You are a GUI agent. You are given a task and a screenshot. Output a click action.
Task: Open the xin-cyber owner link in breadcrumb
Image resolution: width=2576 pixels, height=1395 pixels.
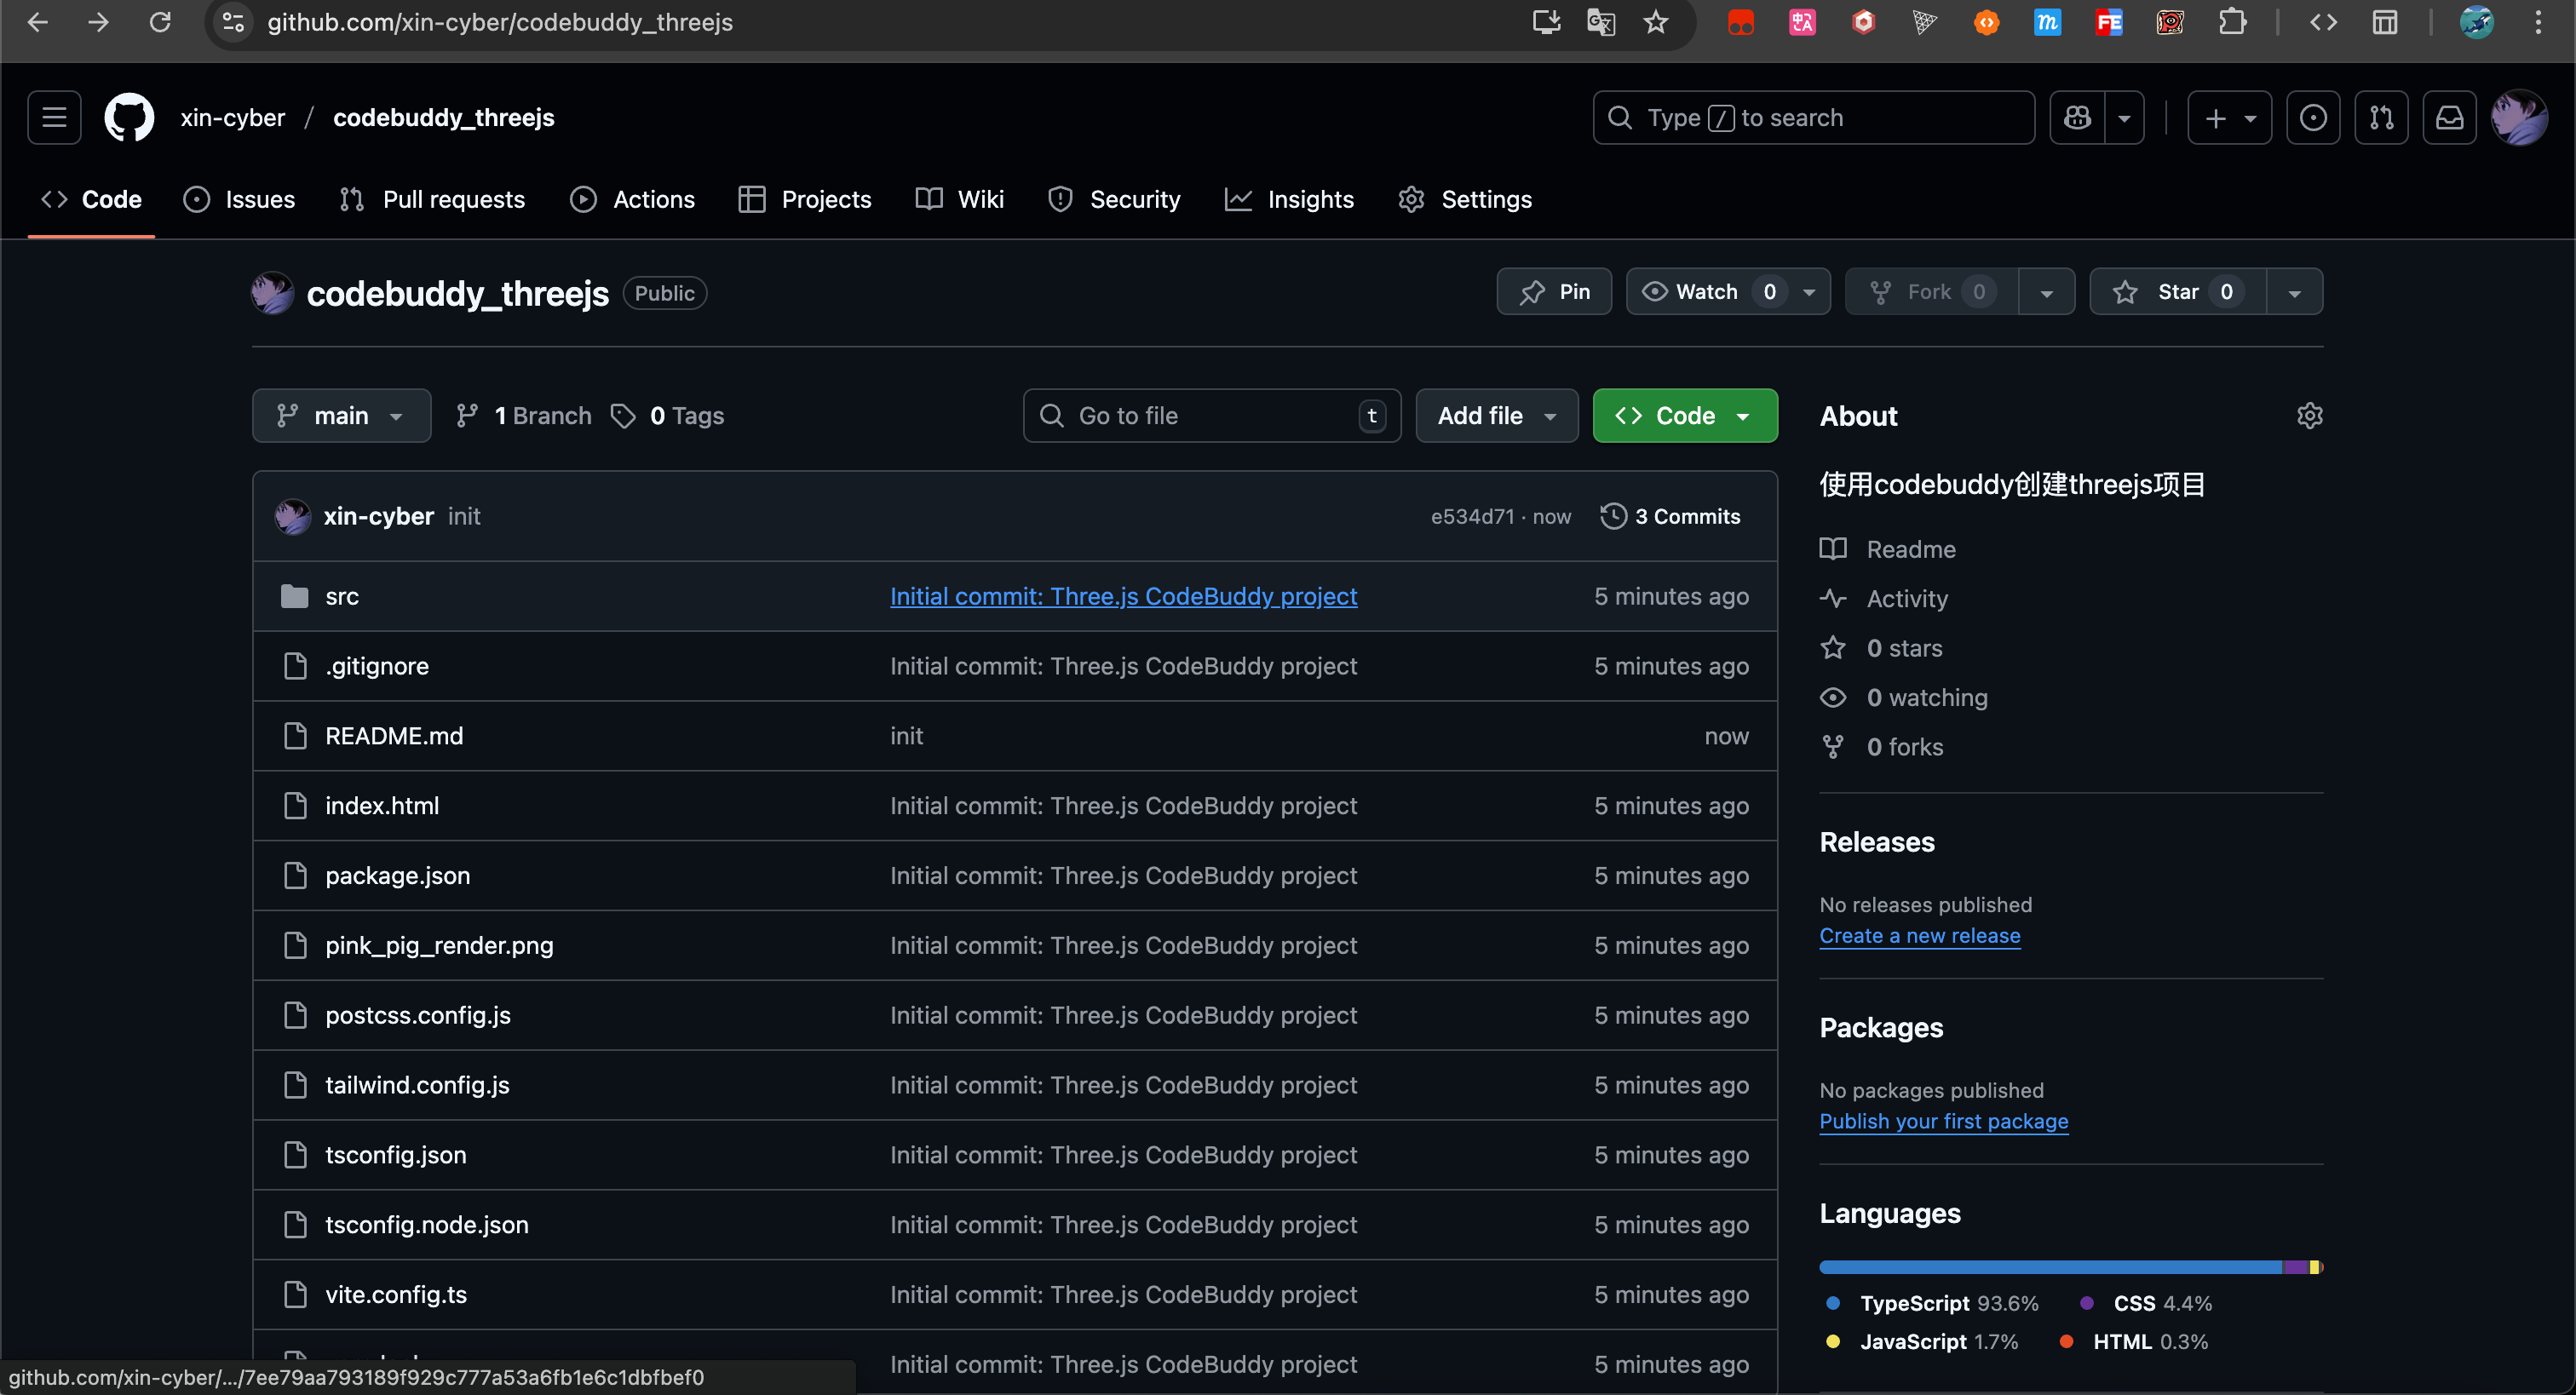coord(232,118)
